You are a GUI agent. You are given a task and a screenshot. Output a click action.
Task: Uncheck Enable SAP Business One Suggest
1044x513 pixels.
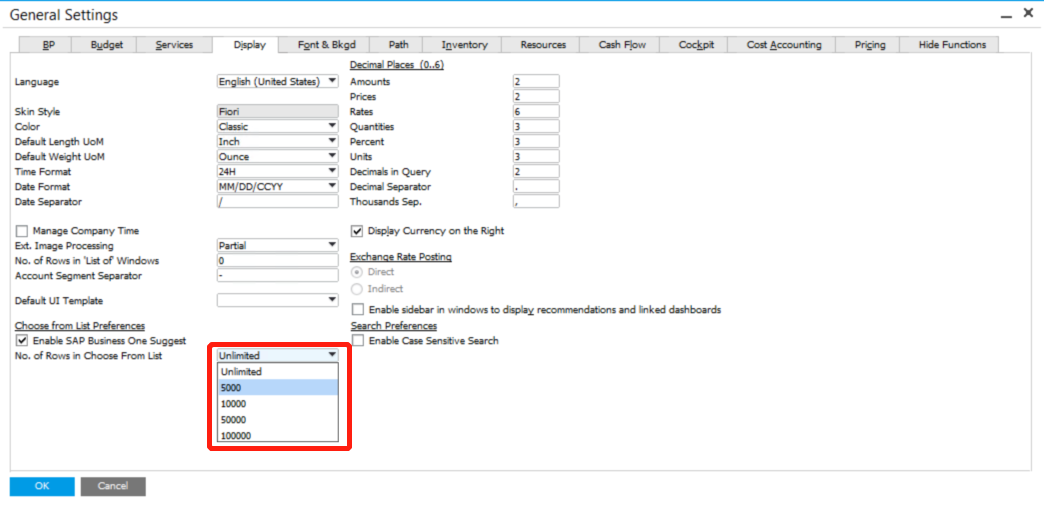pyautogui.click(x=22, y=341)
